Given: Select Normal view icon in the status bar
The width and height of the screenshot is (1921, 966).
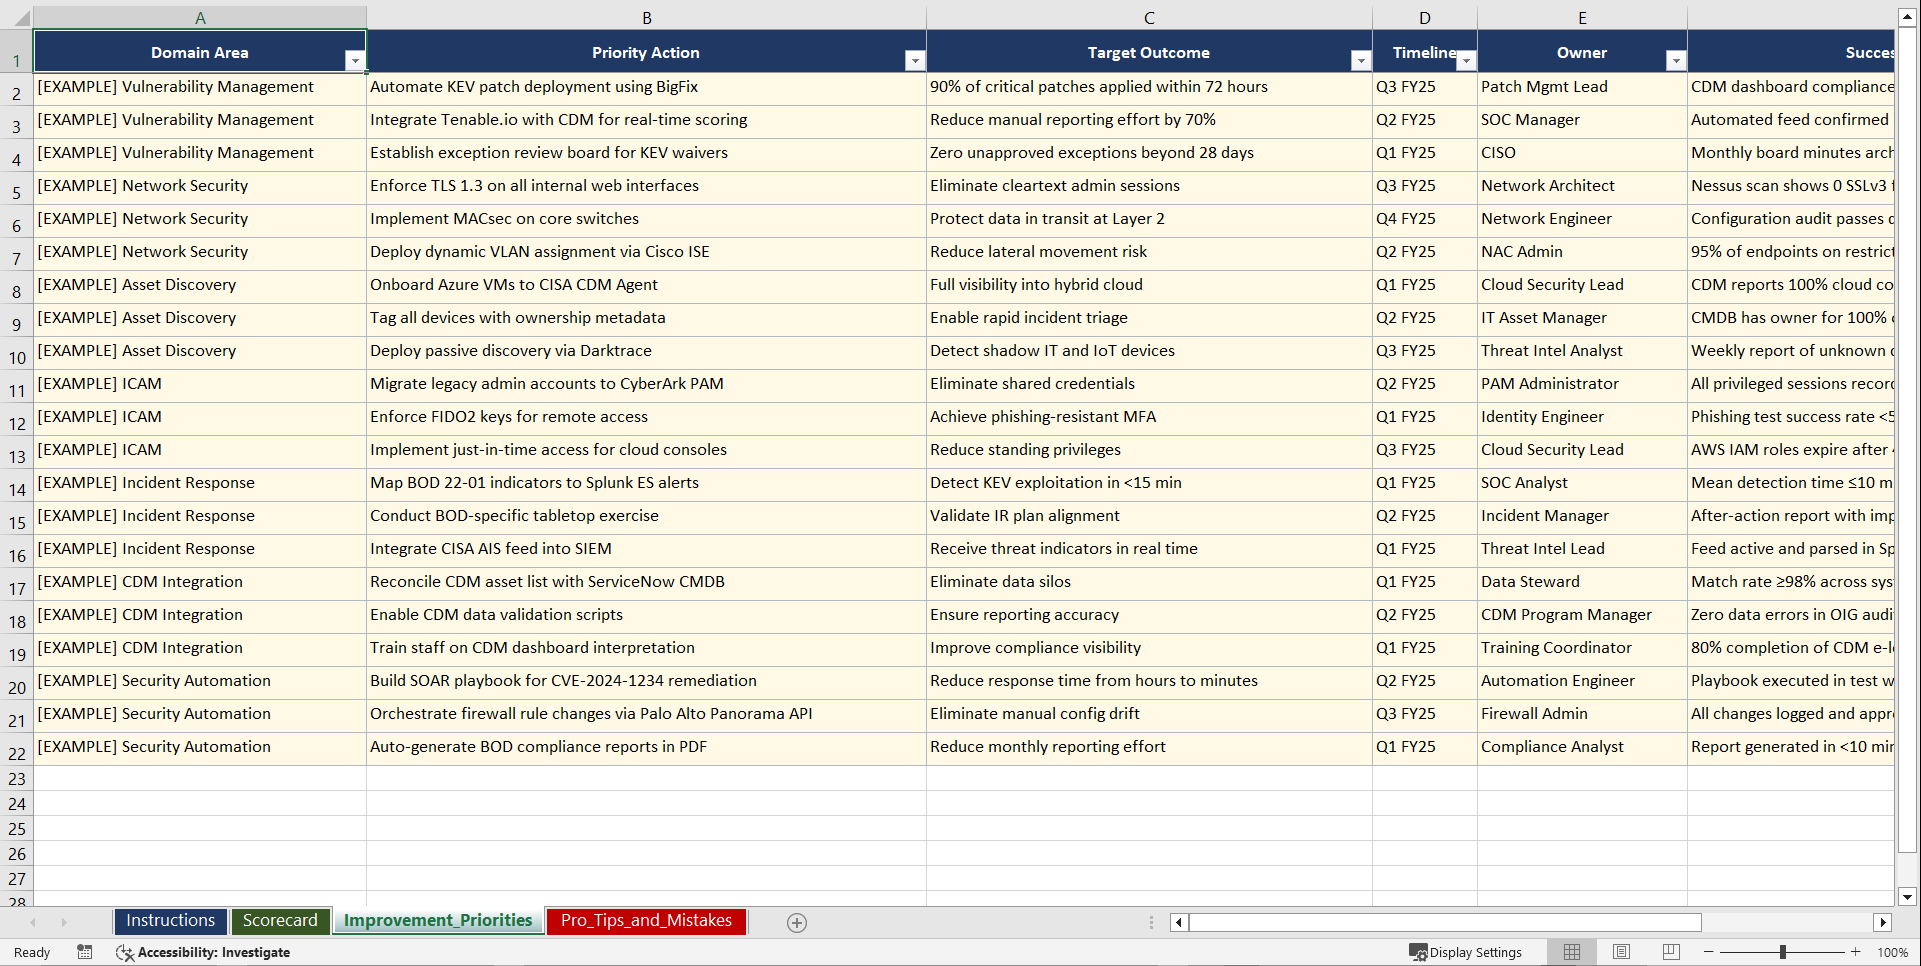Looking at the screenshot, I should [1571, 952].
